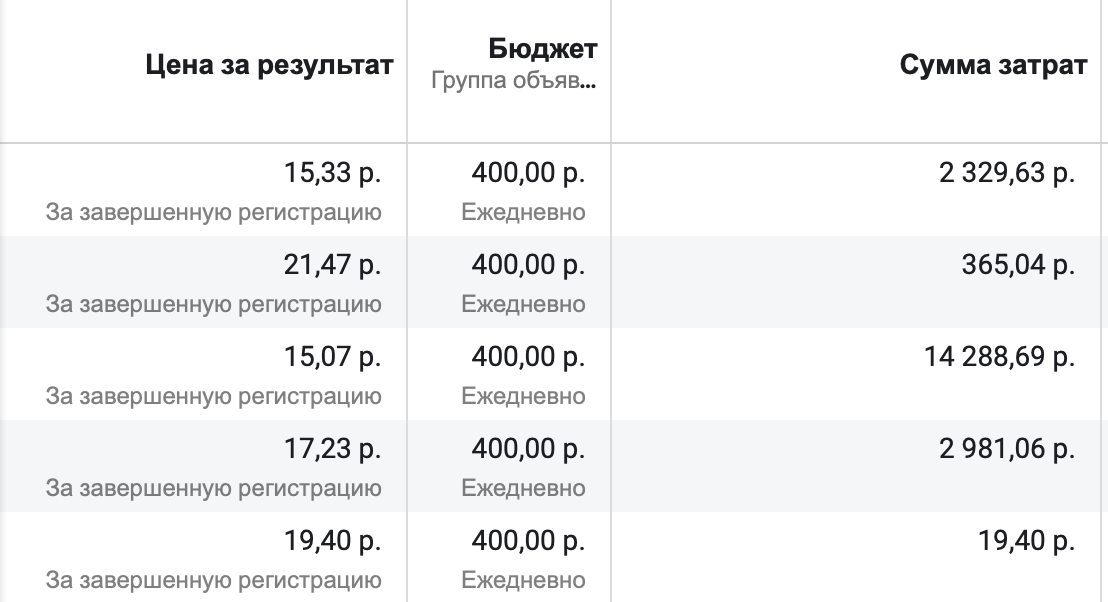Edit the 400,00 р. budget in first row

(x=528, y=172)
